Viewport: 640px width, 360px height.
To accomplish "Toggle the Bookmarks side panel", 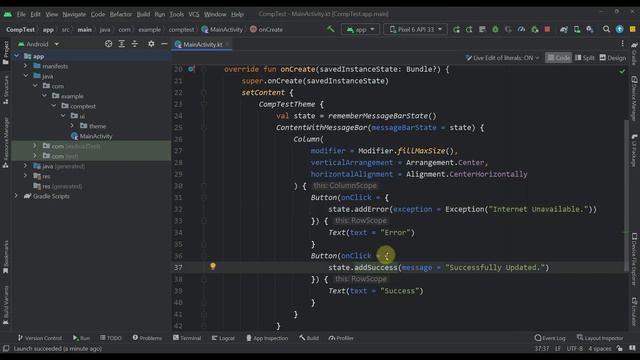I will click(x=6, y=257).
